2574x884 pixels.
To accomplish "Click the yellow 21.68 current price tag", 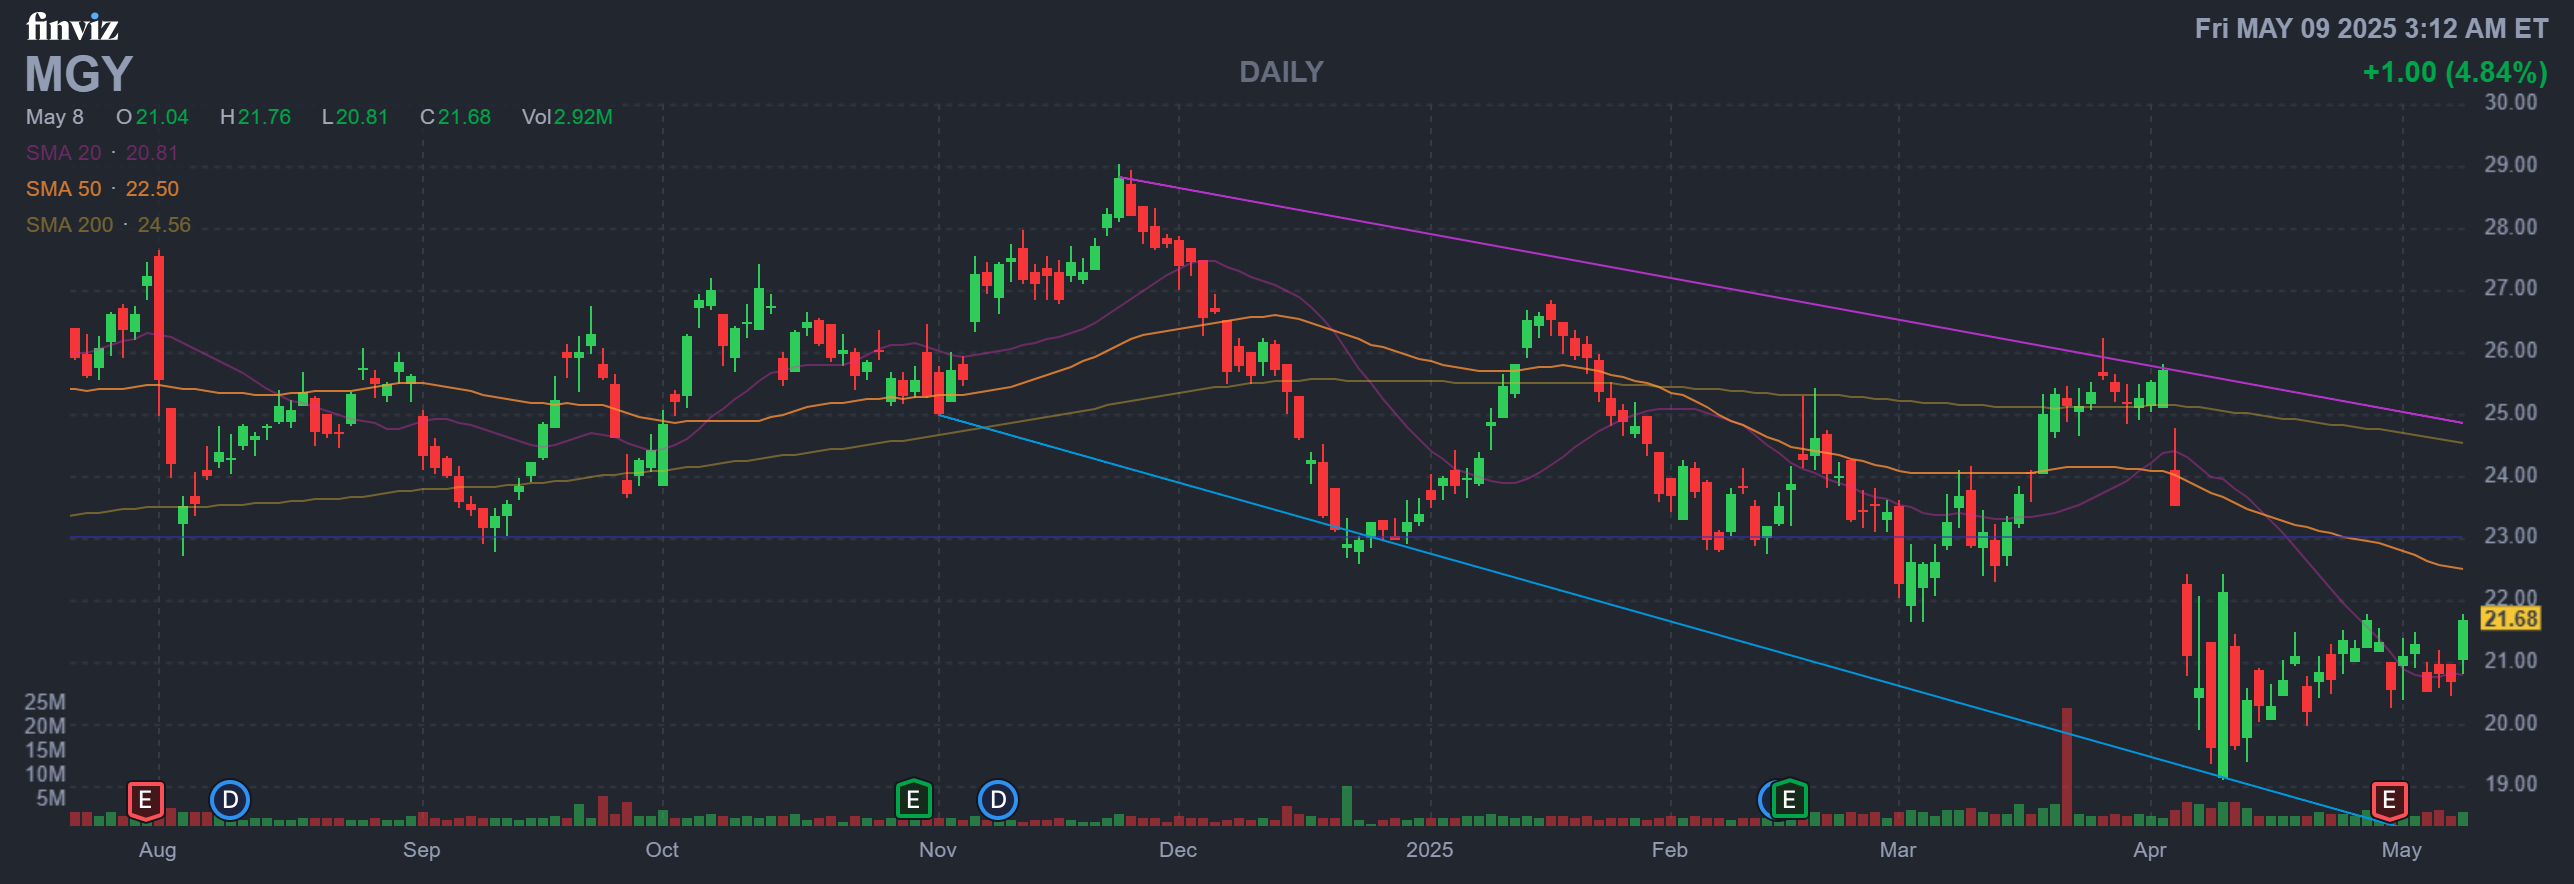I will coord(2510,619).
